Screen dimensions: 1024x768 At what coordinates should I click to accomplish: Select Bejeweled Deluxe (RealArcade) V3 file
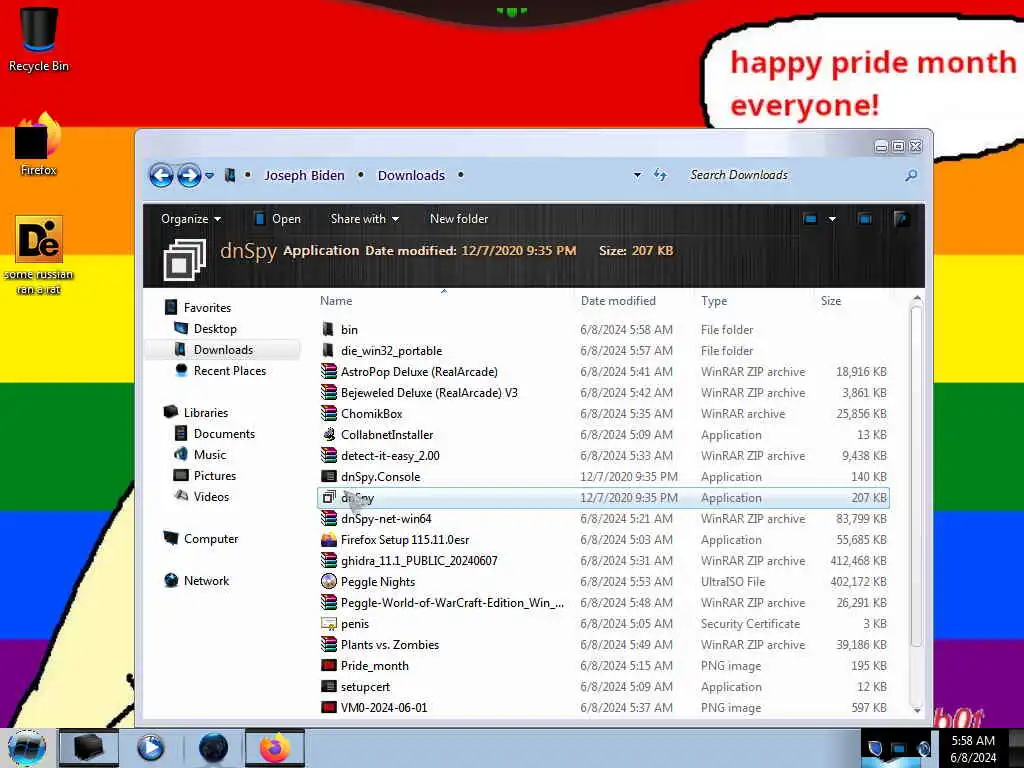[429, 392]
